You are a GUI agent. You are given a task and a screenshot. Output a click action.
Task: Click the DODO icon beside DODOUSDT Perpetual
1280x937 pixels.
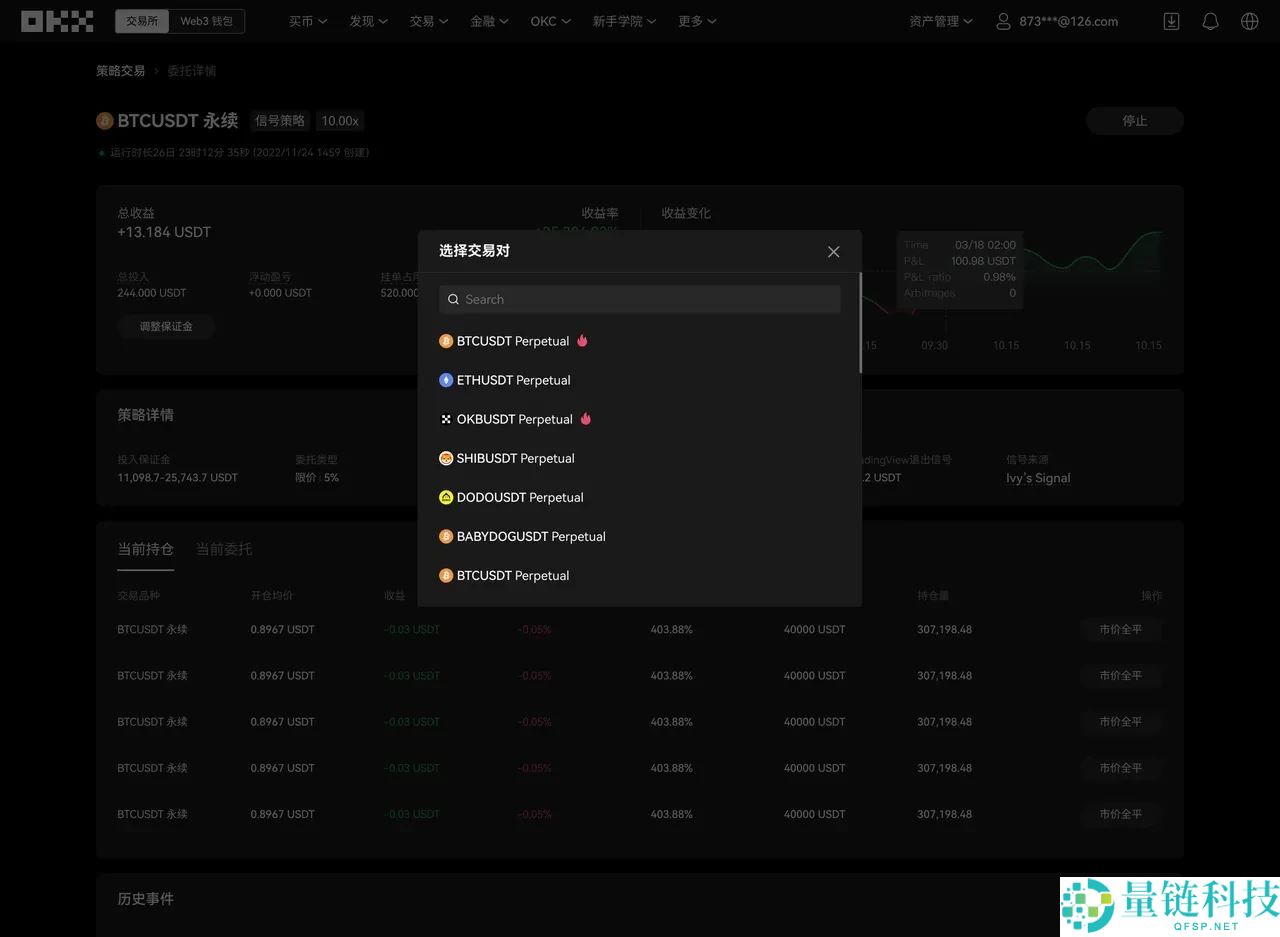445,497
